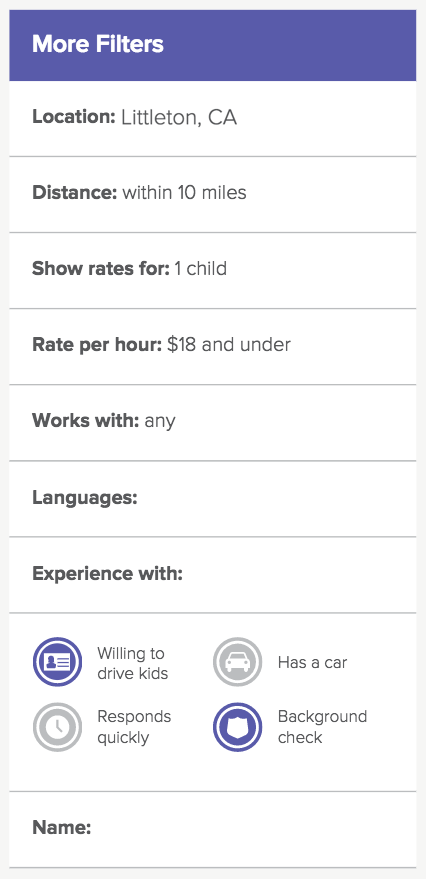This screenshot has width=426, height=879.
Task: Enable the Has a car icon
Action: click(x=238, y=662)
